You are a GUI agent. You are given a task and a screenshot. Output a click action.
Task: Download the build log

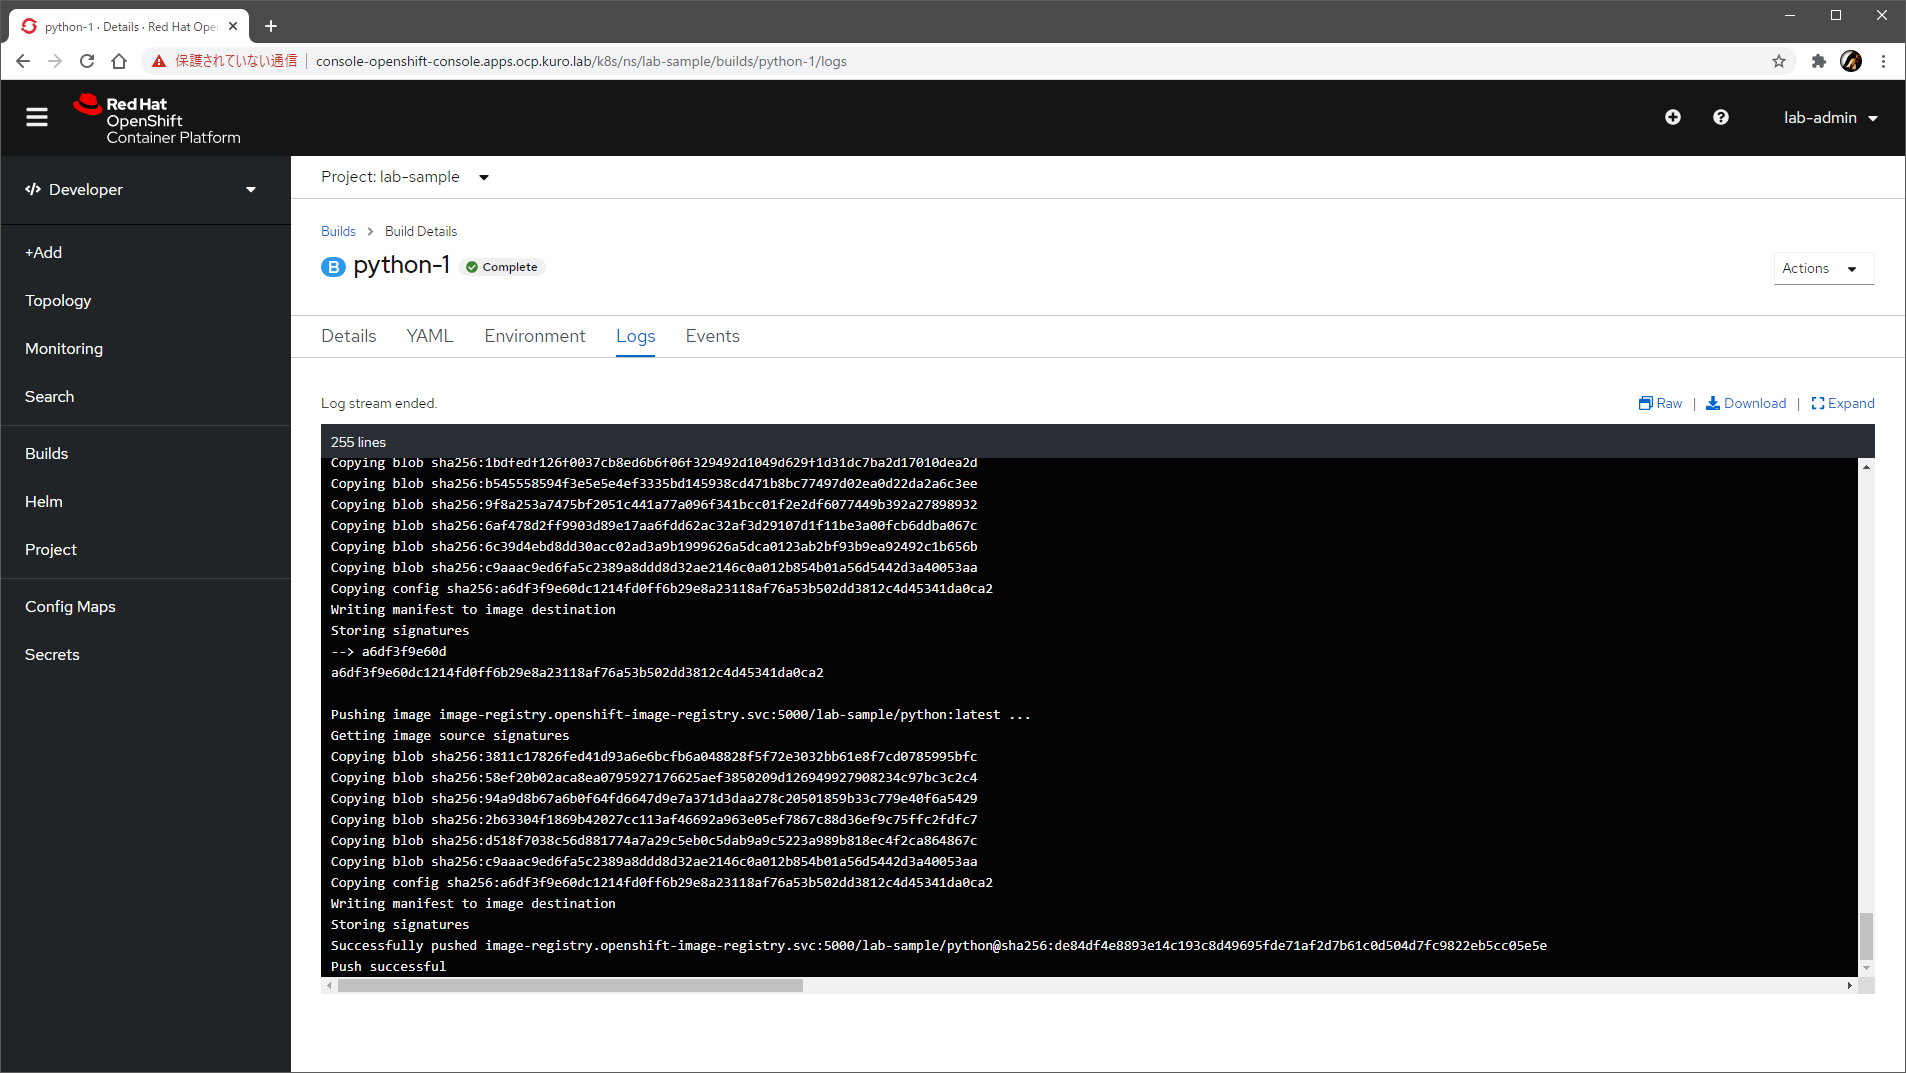click(x=1746, y=403)
